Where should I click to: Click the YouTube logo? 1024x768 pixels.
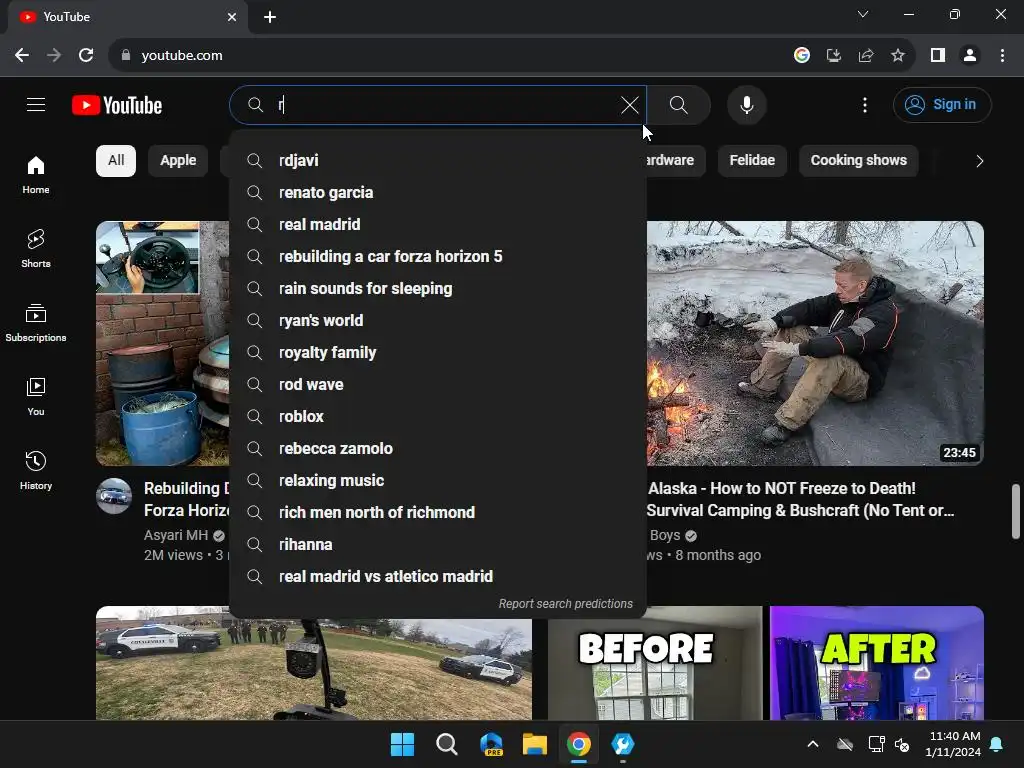(x=117, y=105)
